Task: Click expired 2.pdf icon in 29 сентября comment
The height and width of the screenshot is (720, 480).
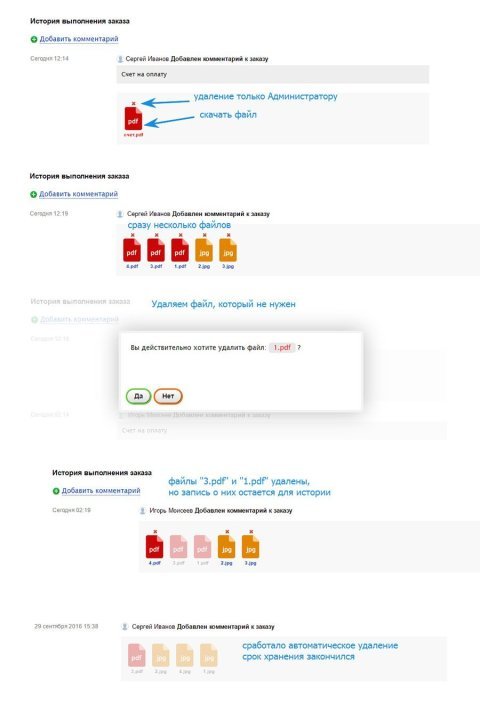Action: tap(136, 656)
